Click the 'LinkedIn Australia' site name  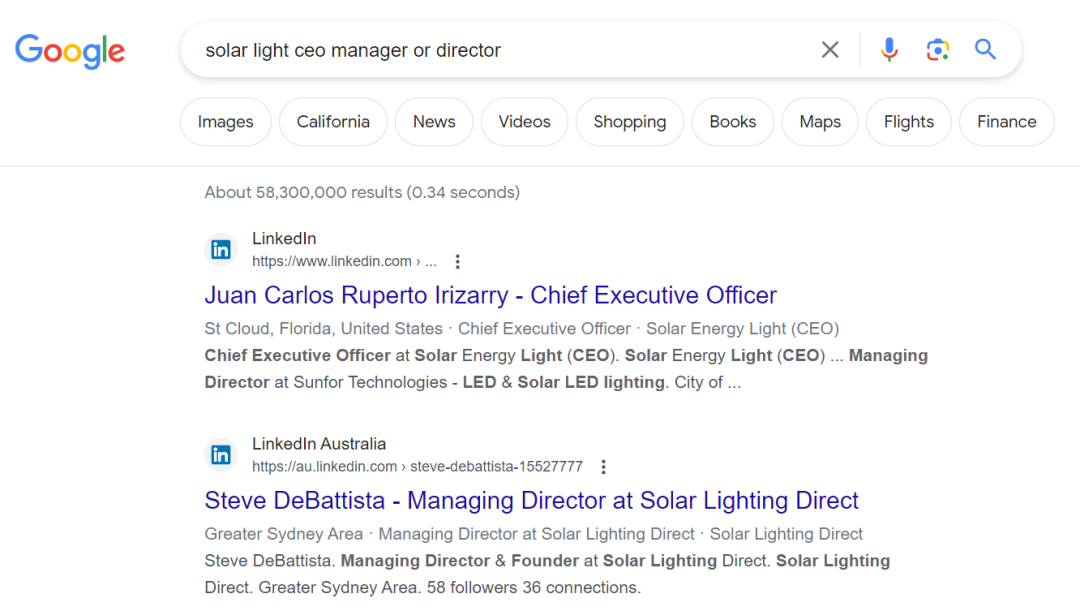(319, 444)
